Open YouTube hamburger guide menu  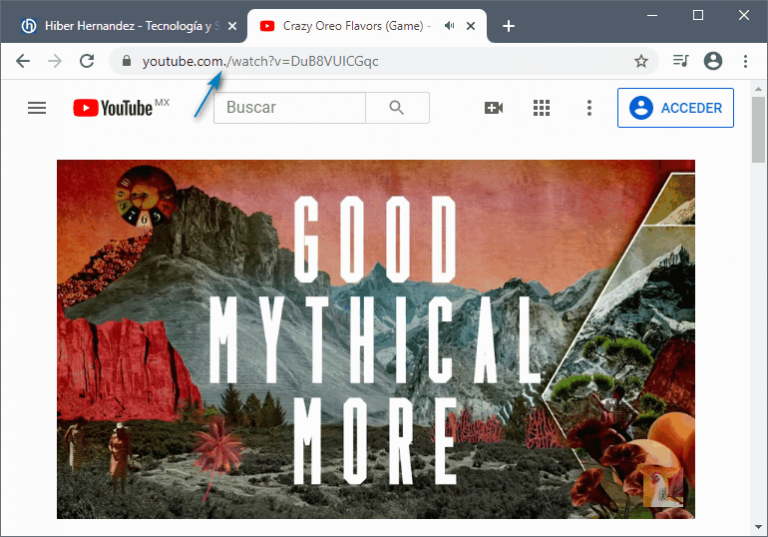click(37, 108)
